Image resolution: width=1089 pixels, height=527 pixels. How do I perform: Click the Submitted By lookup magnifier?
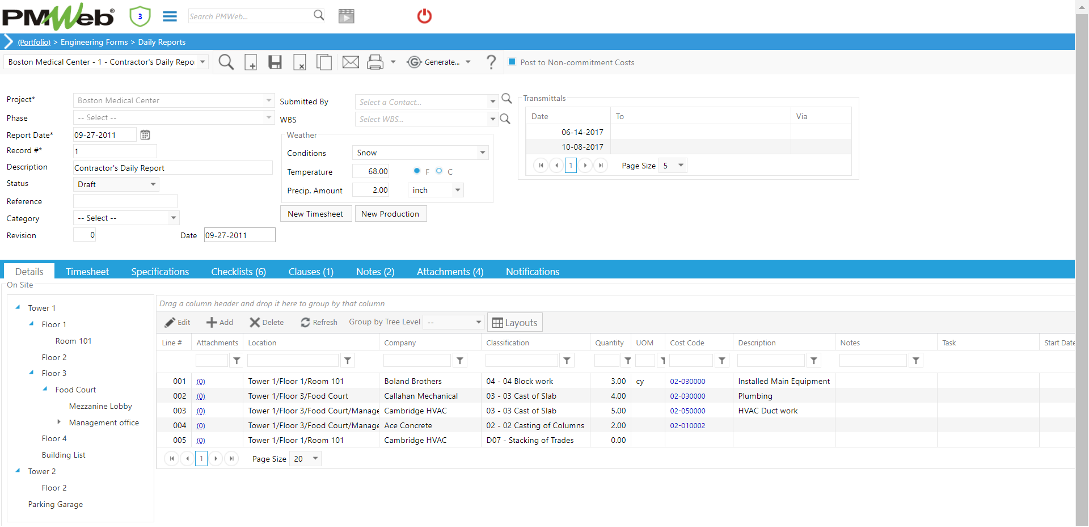coord(506,101)
